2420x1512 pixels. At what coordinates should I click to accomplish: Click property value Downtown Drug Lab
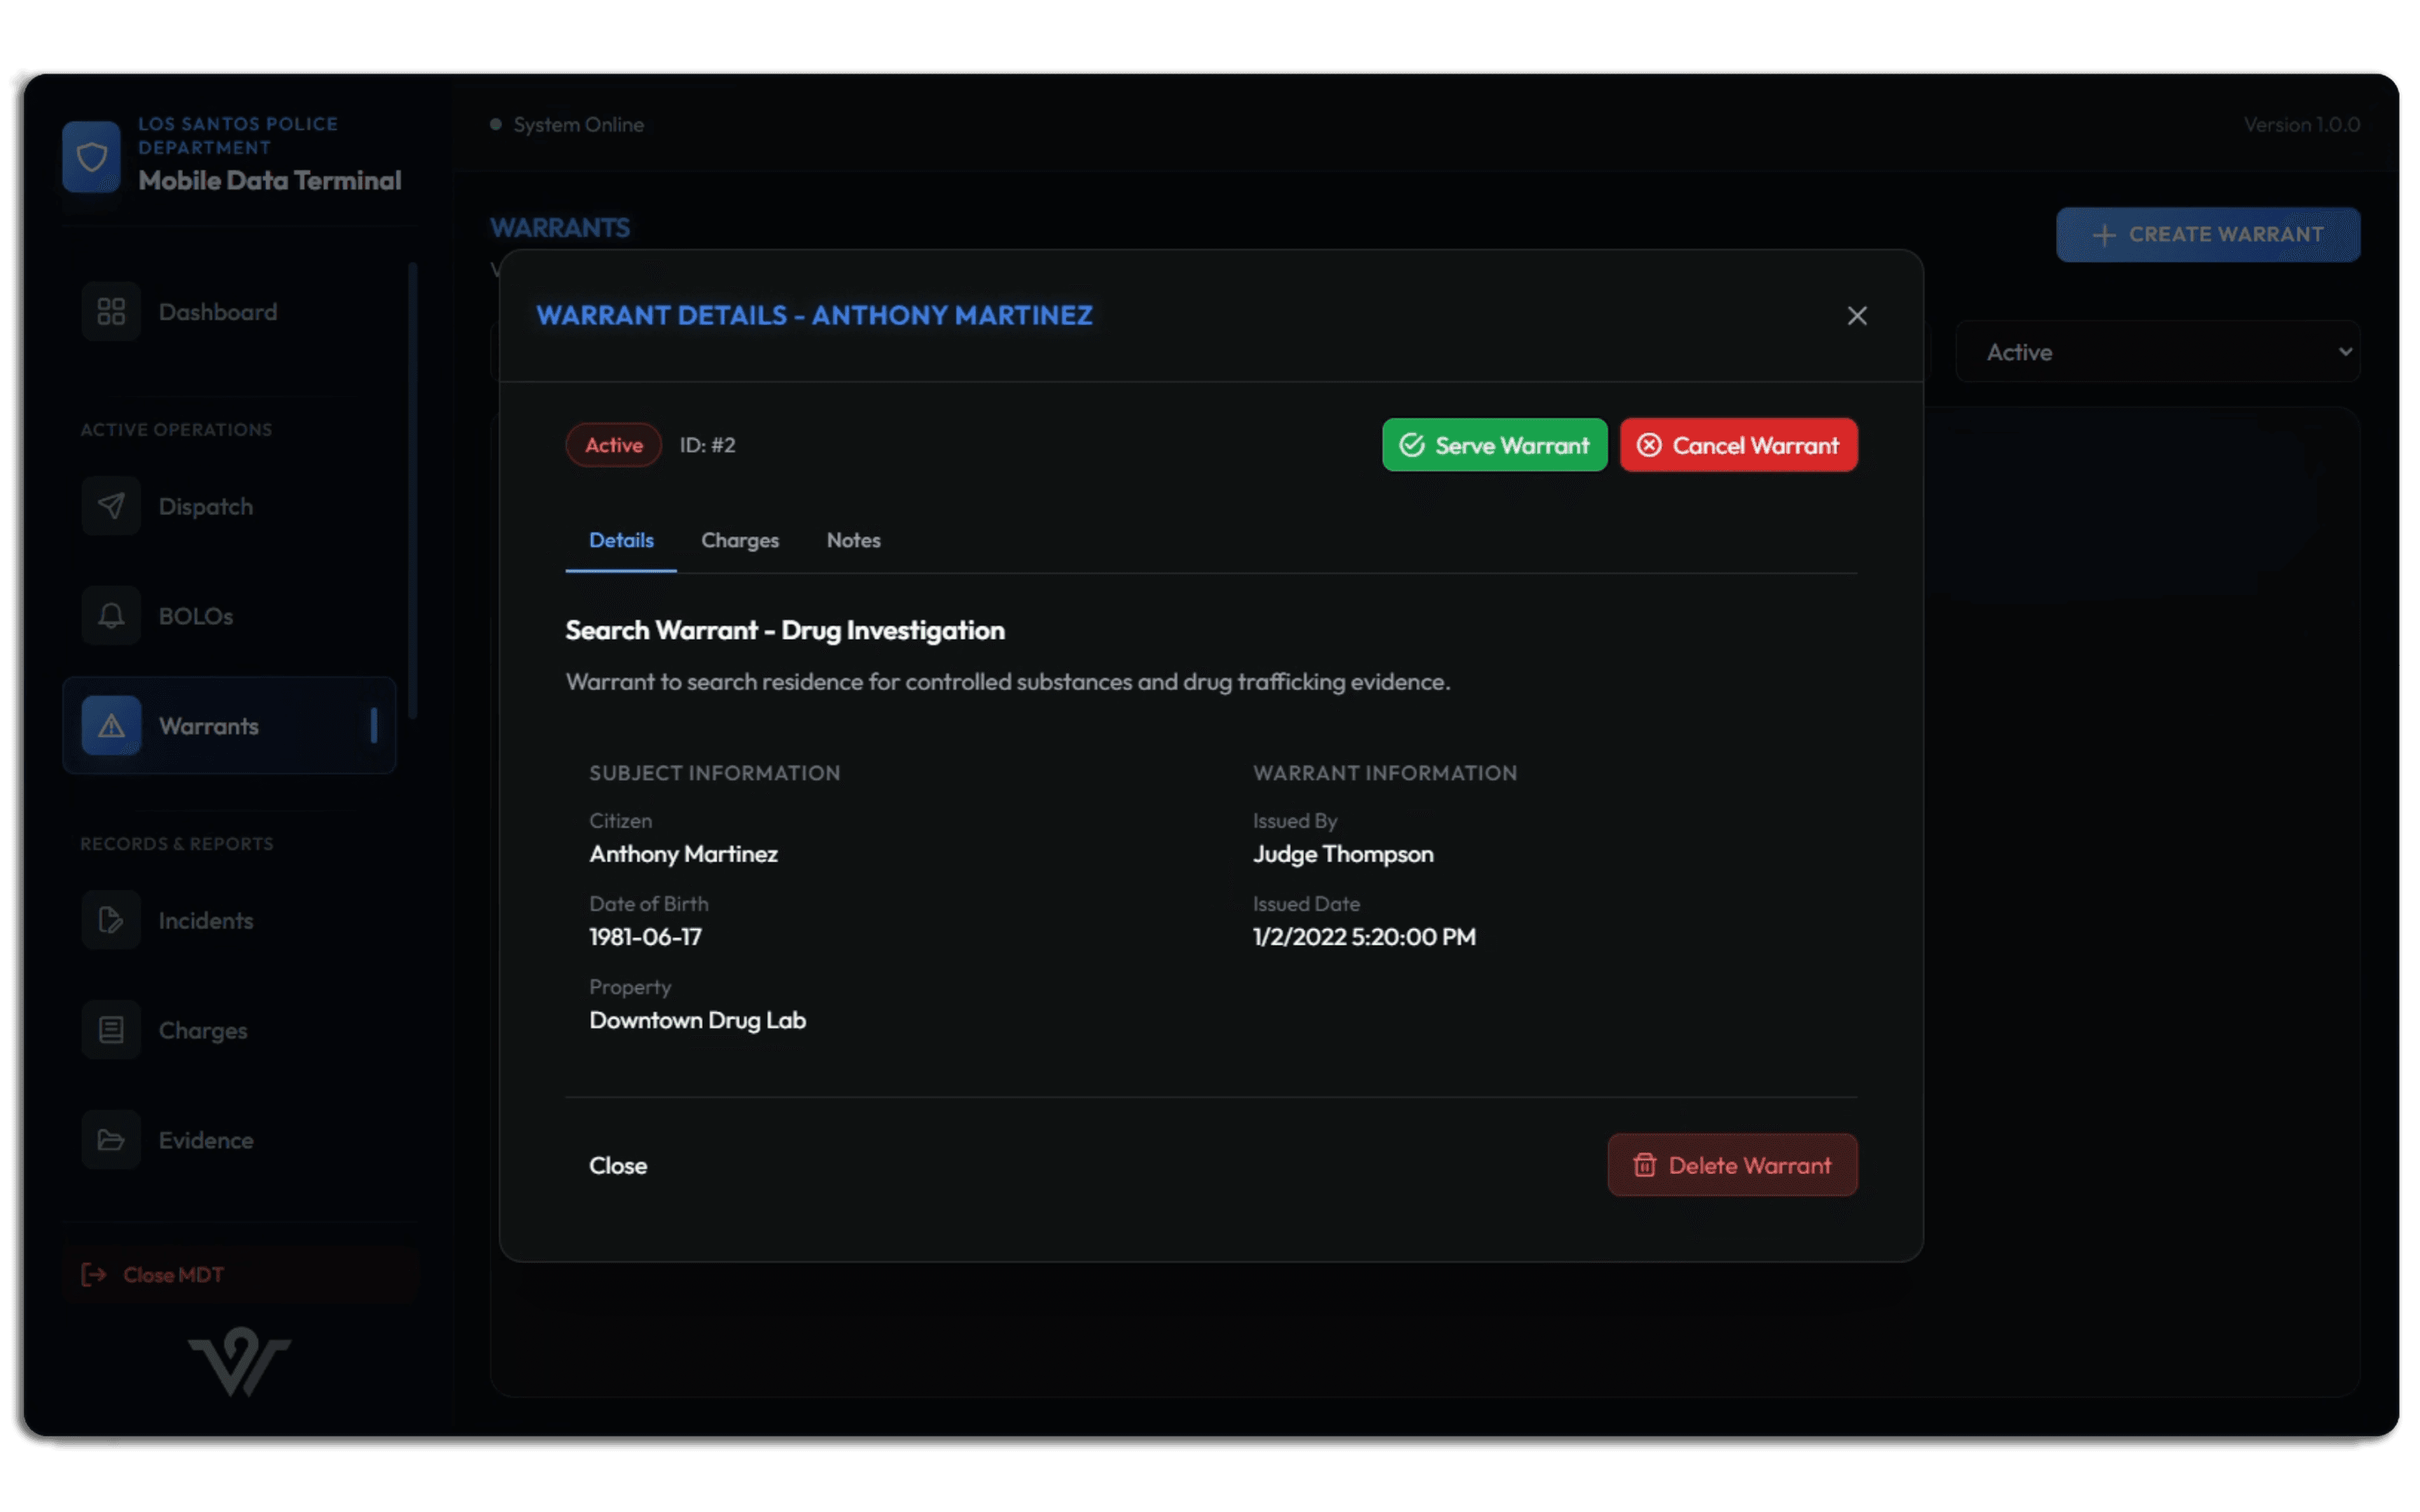(697, 1020)
